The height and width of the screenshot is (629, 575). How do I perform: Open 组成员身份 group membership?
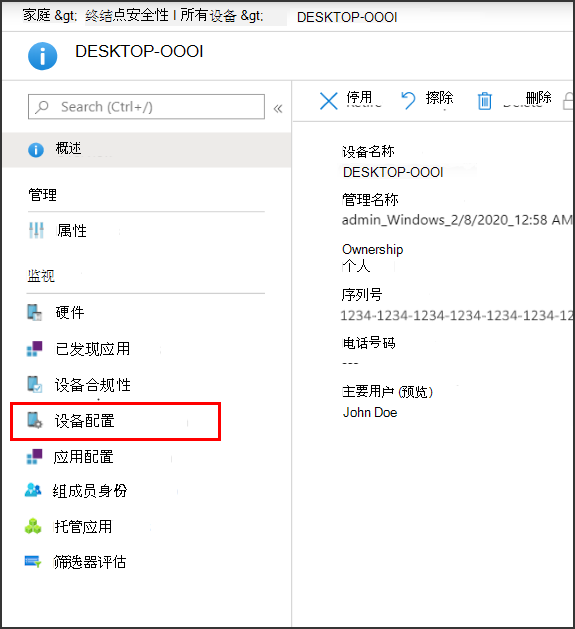click(x=90, y=491)
